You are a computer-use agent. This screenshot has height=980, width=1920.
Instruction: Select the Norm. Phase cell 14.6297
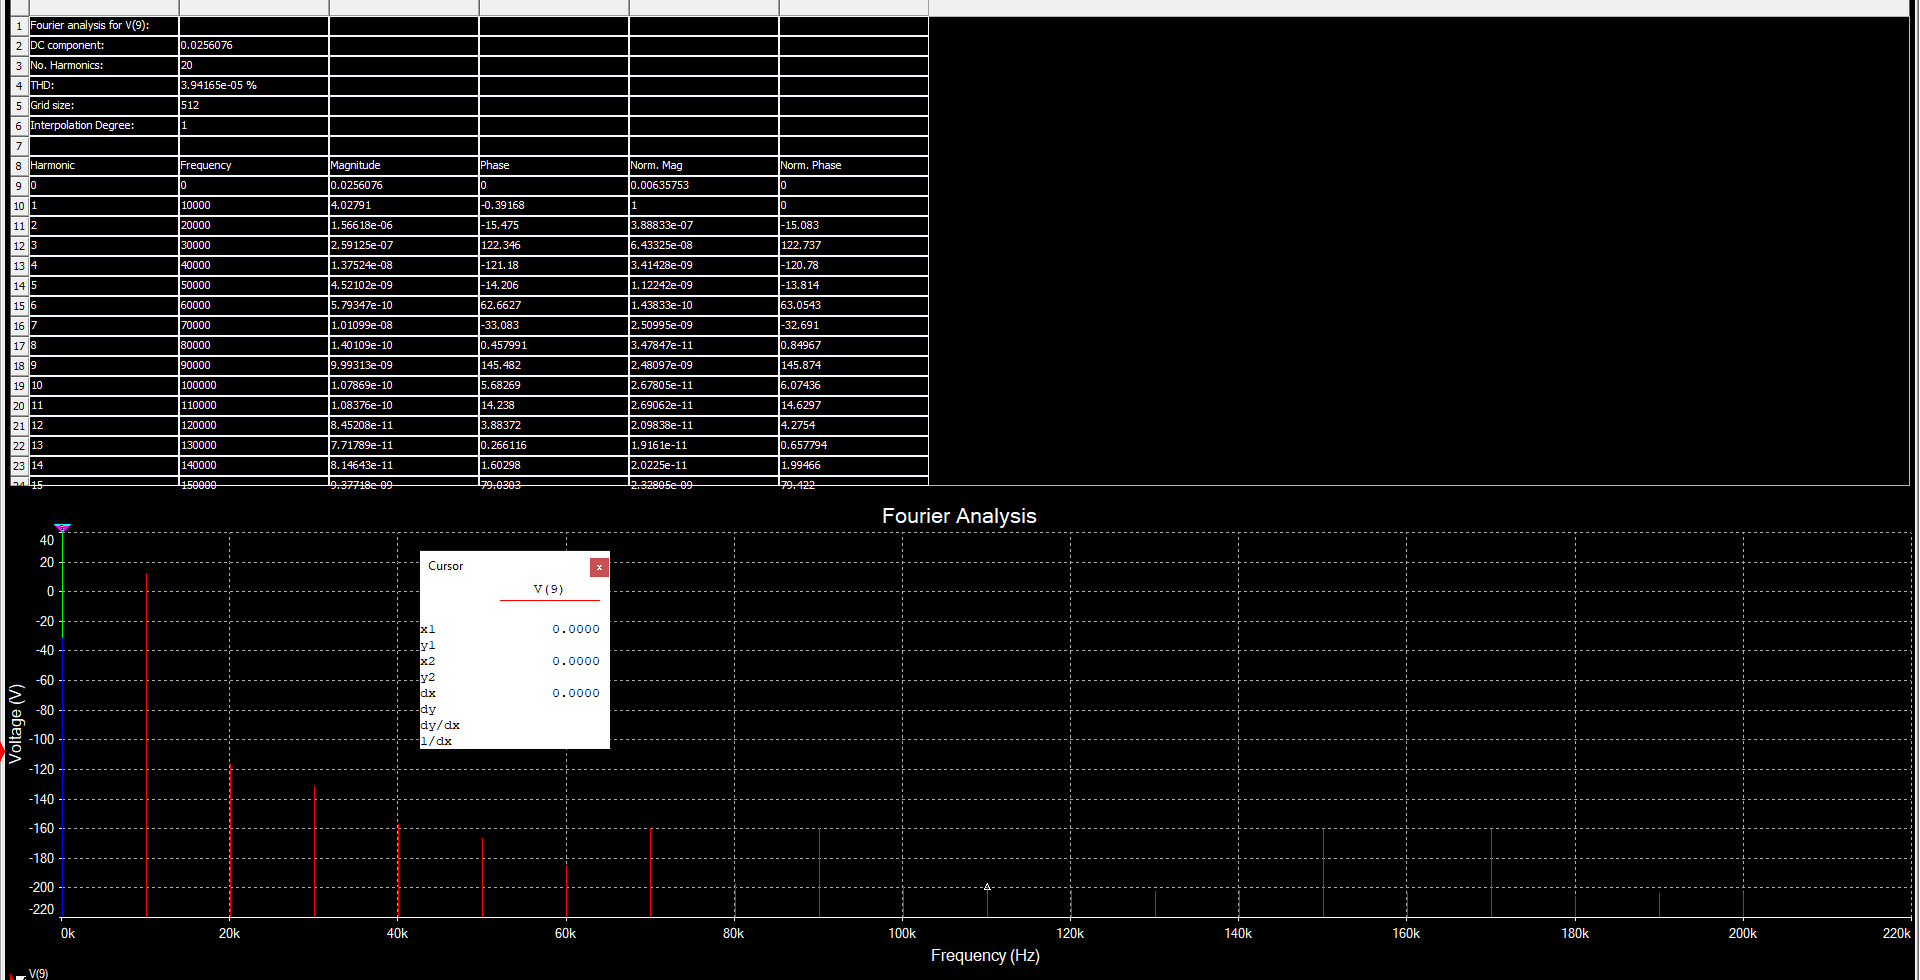854,406
